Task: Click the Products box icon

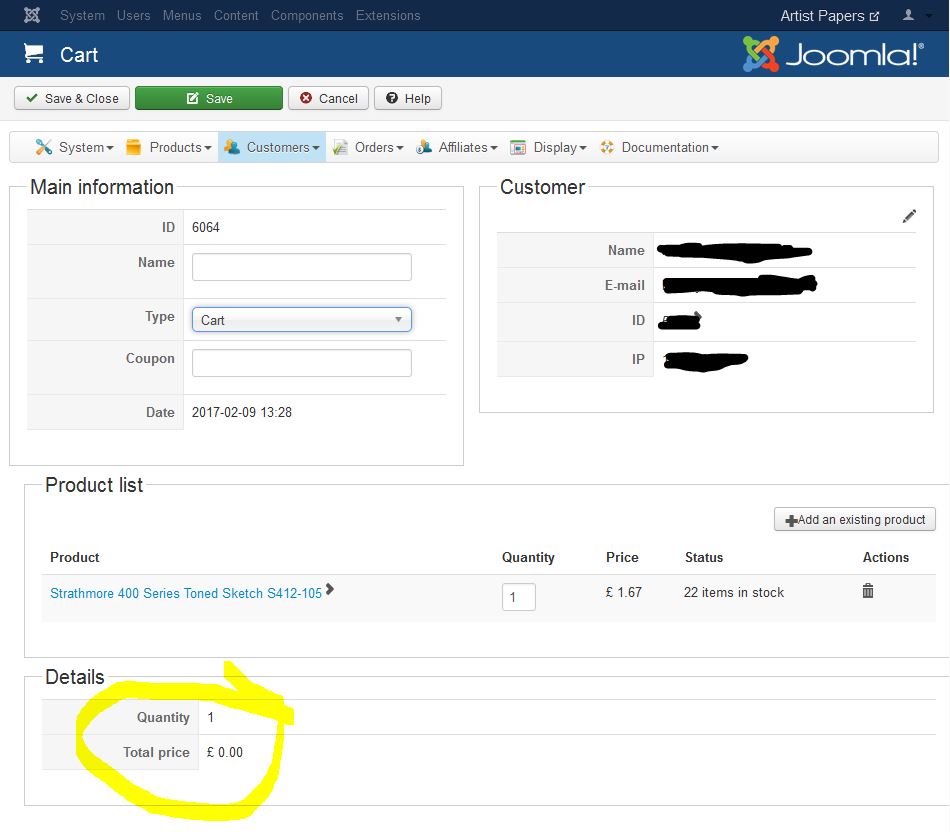Action: [x=133, y=147]
